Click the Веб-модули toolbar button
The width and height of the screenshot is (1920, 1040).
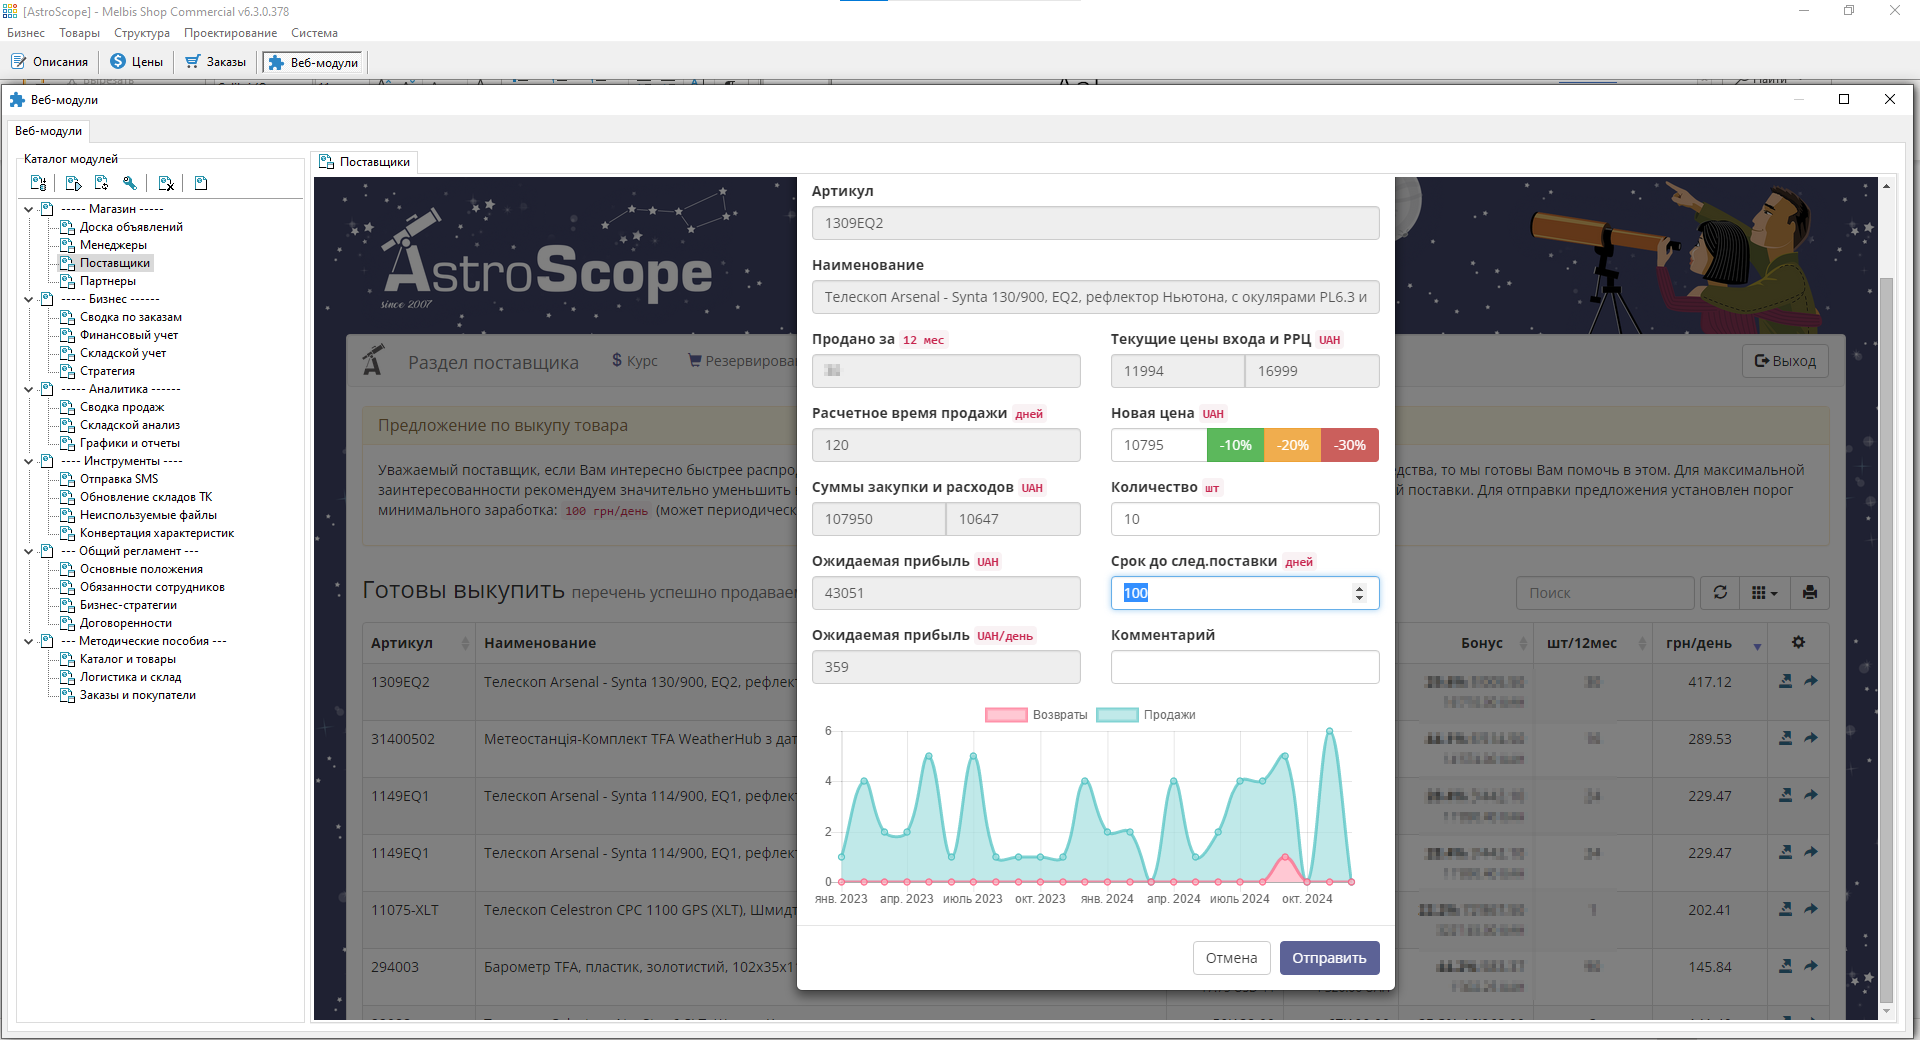[314, 62]
